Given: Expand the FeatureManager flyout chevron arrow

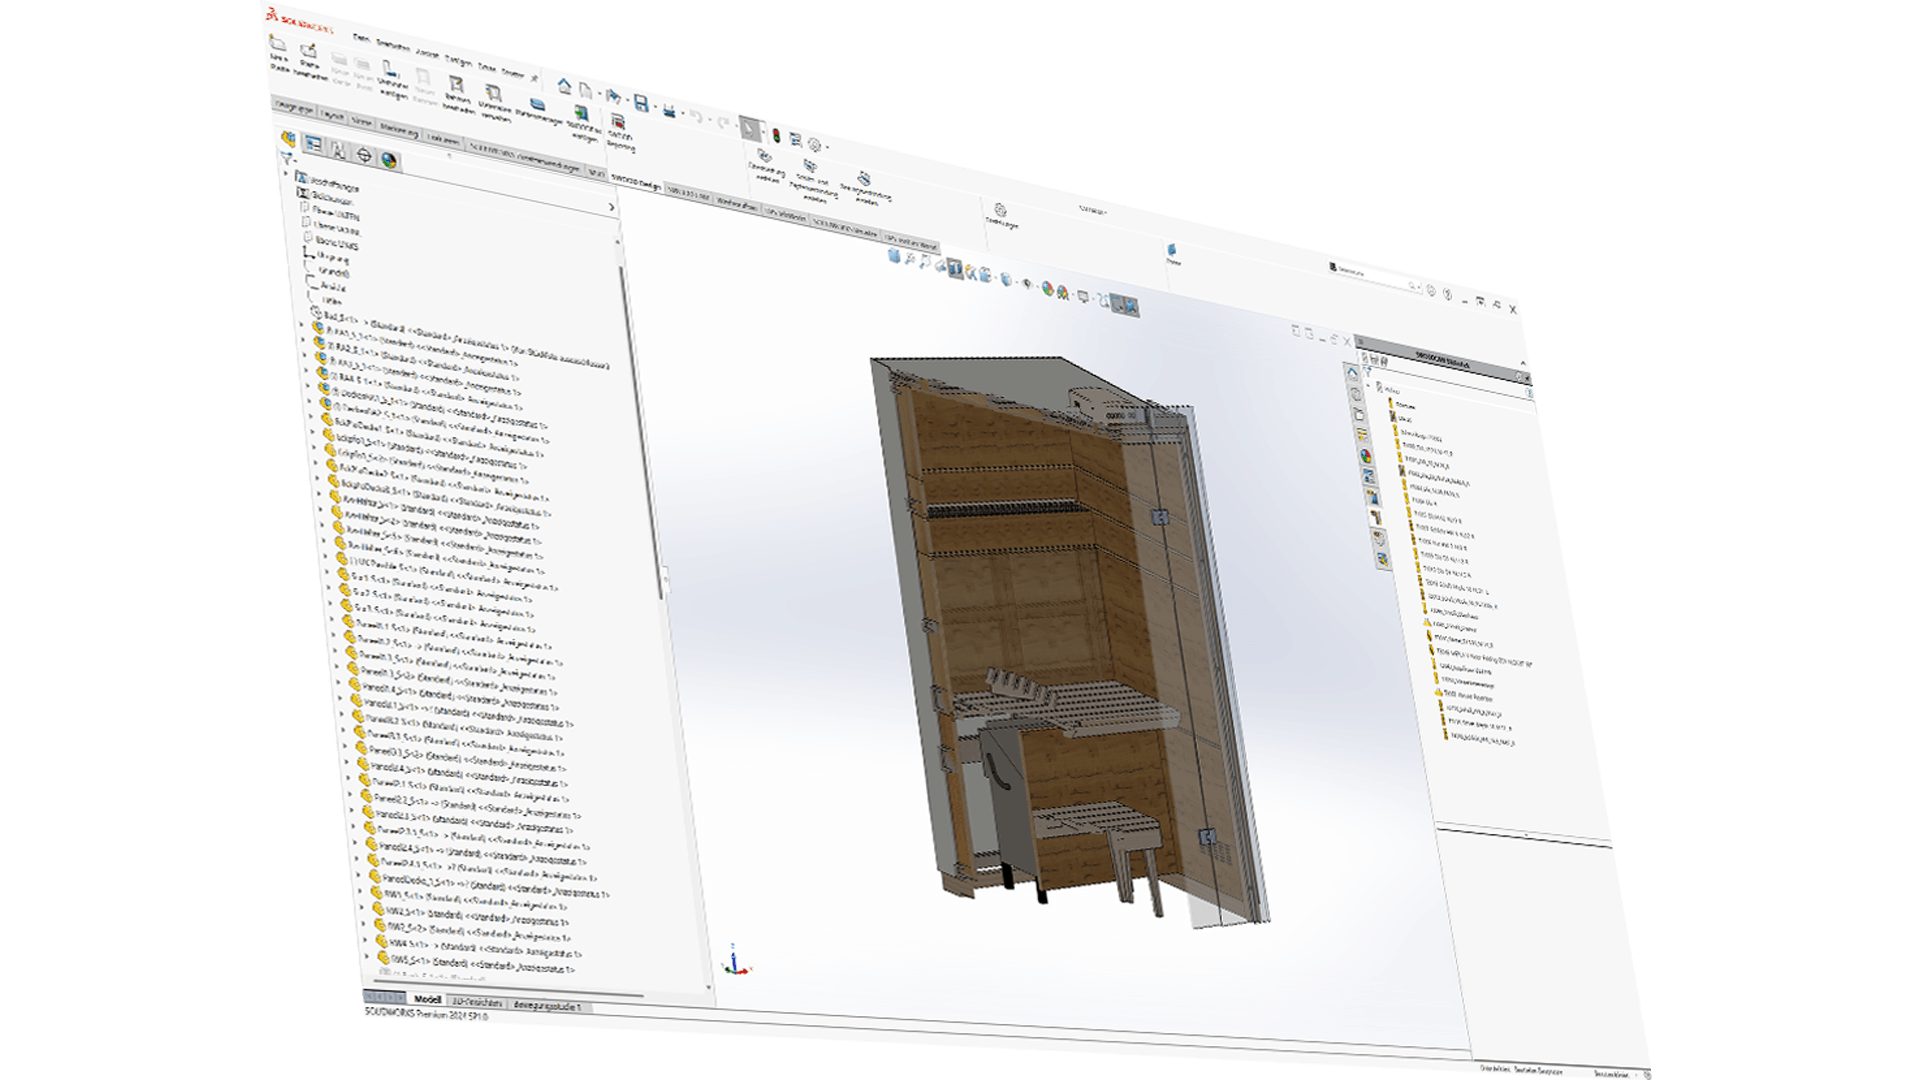Looking at the screenshot, I should (x=611, y=207).
